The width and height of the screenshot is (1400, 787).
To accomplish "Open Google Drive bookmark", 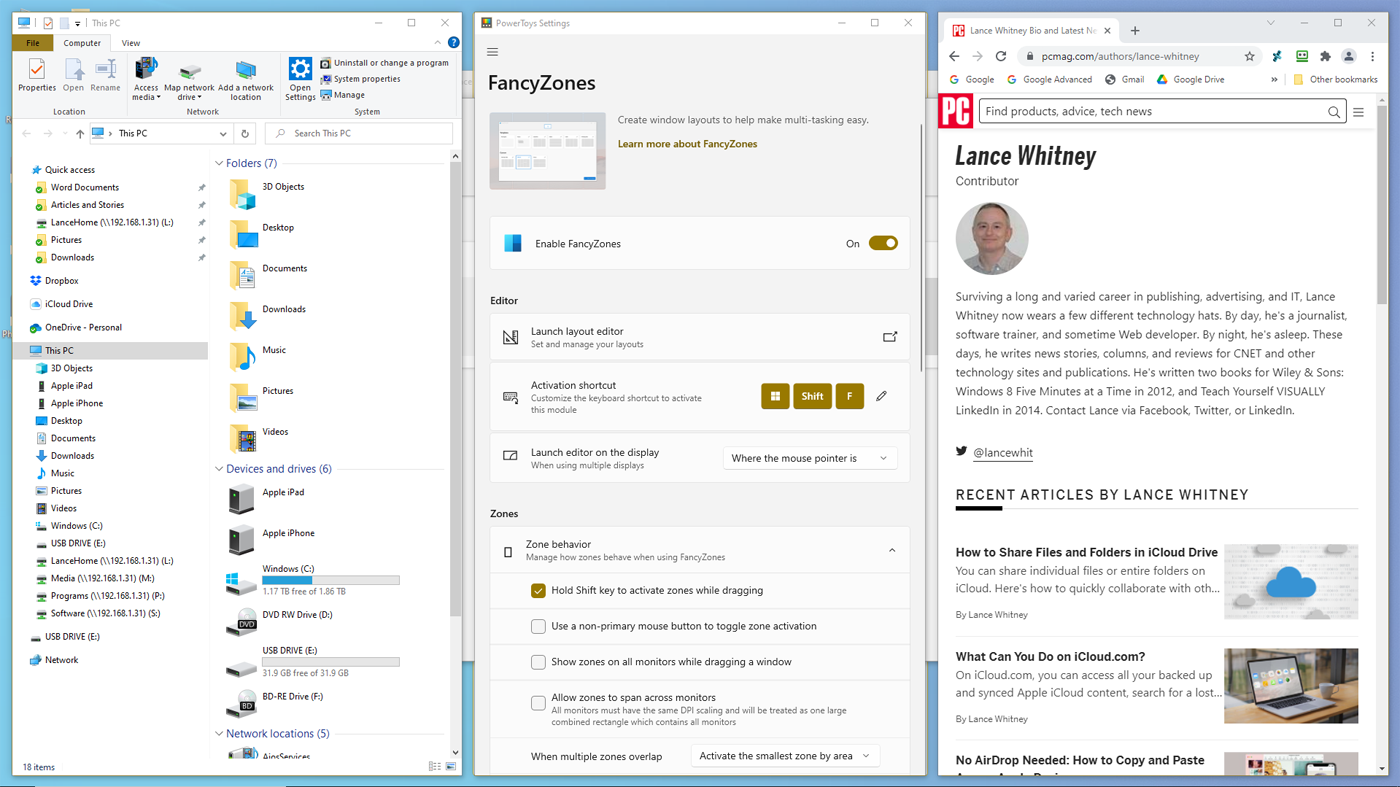I will tap(1190, 80).
